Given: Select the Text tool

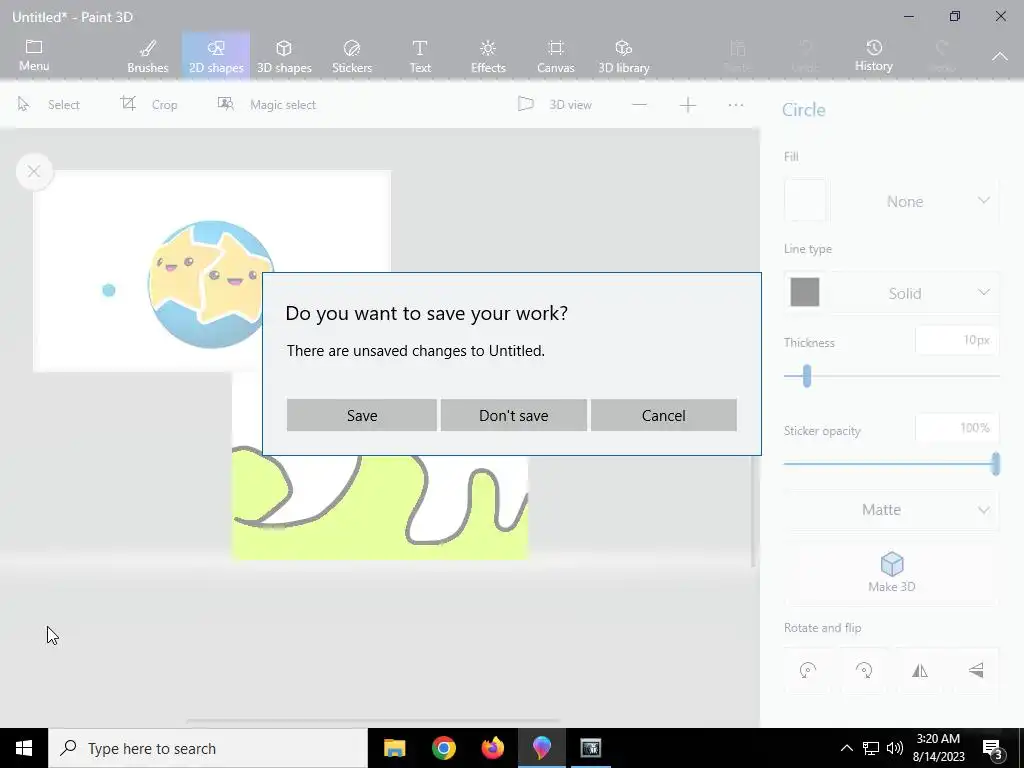Looking at the screenshot, I should tap(420, 56).
